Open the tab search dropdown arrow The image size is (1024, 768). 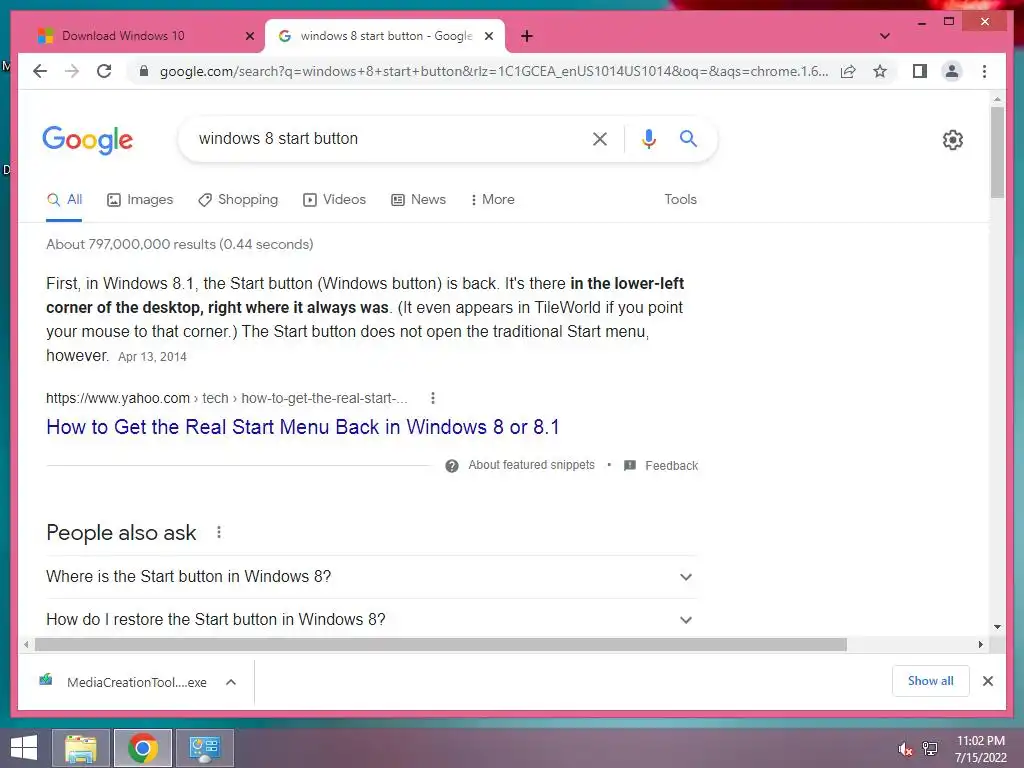pyautogui.click(x=884, y=36)
